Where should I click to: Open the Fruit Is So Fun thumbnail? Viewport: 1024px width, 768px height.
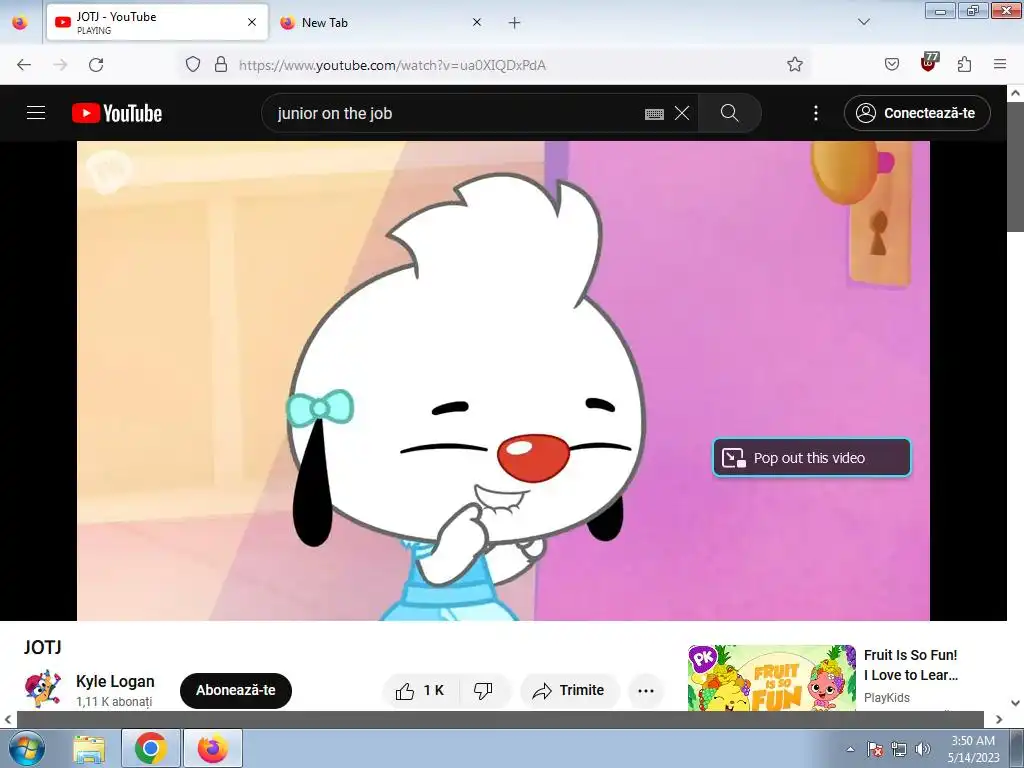click(x=771, y=678)
